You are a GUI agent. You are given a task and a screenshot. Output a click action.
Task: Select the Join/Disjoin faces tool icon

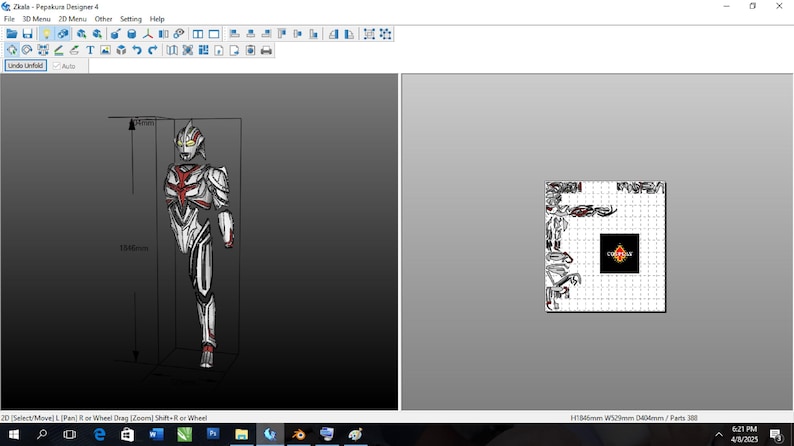click(x=43, y=50)
